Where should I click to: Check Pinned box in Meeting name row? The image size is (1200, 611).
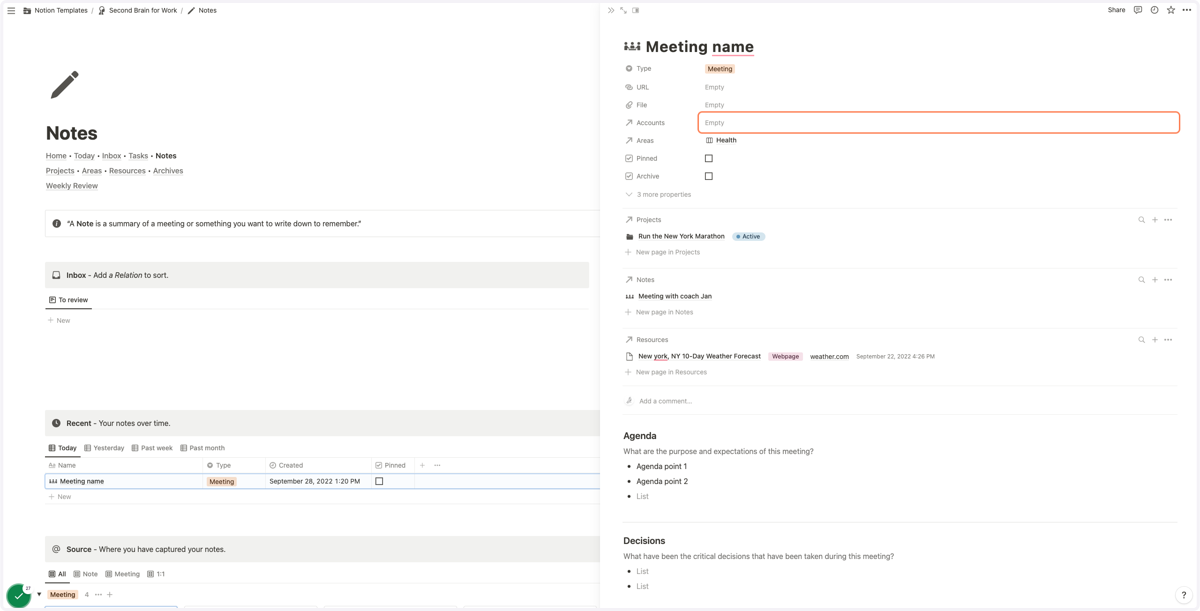(379, 481)
